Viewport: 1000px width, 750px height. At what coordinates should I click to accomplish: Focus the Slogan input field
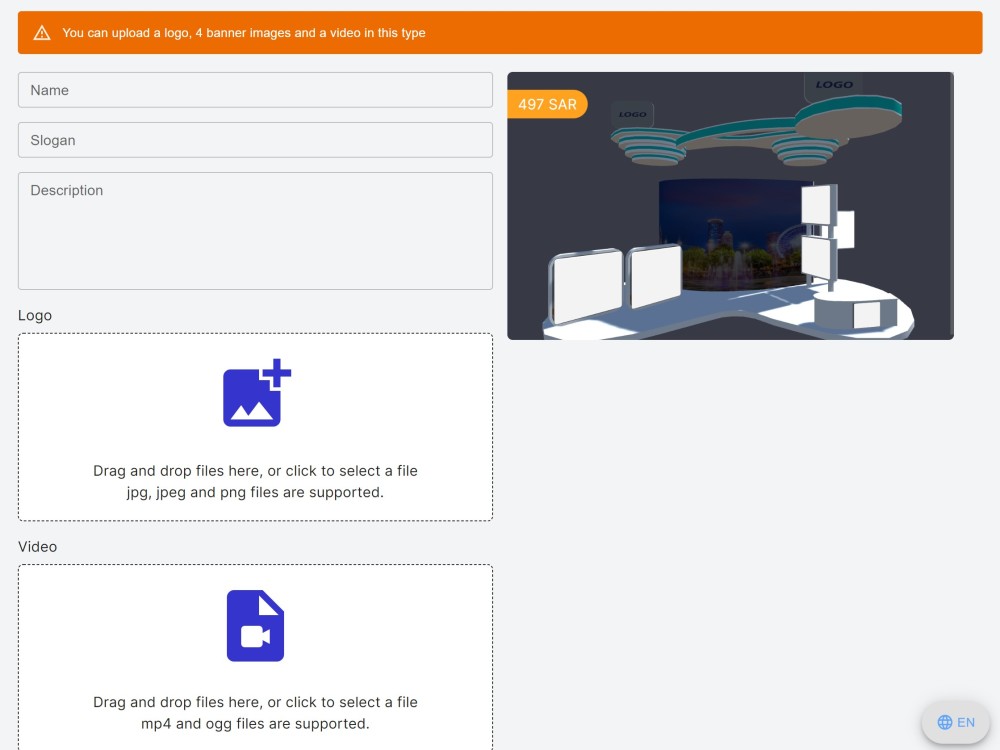coord(255,140)
